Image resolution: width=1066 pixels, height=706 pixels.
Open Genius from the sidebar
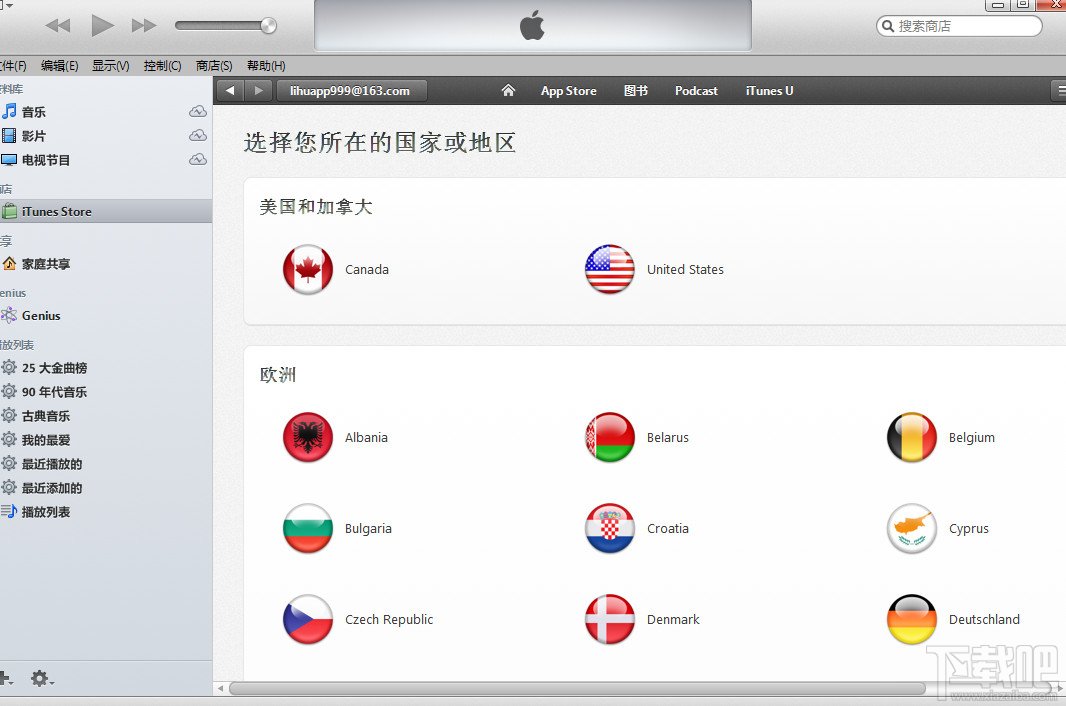pos(42,315)
